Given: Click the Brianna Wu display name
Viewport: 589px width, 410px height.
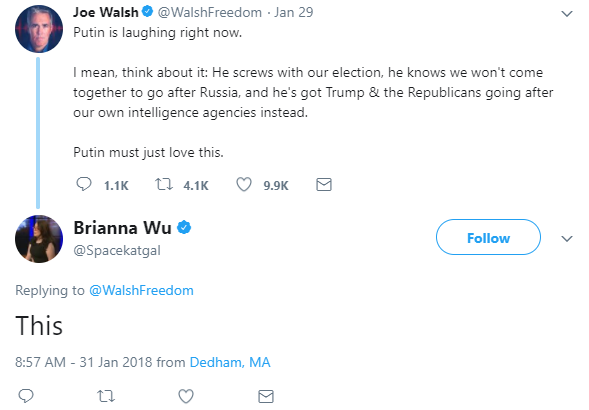Looking at the screenshot, I should point(122,228).
